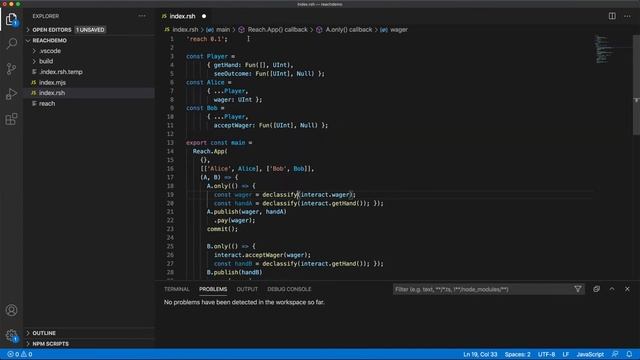Open editor more actions ellipsis
This screenshot has height=360, width=640.
pyautogui.click(x=627, y=16)
